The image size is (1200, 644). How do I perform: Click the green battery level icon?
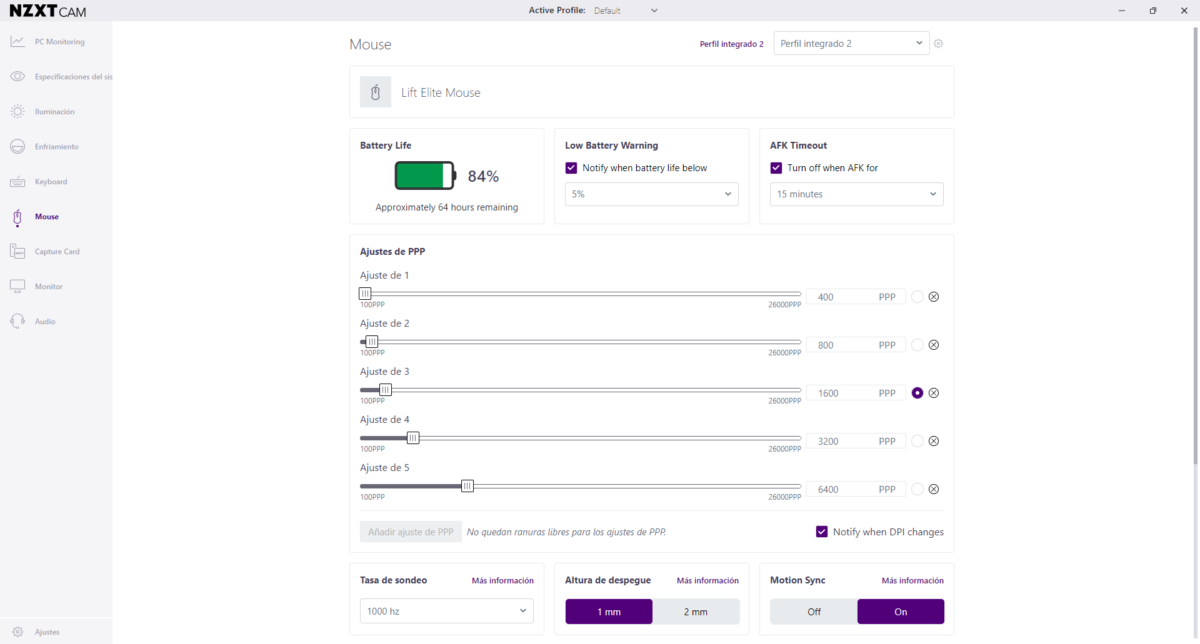pyautogui.click(x=425, y=177)
